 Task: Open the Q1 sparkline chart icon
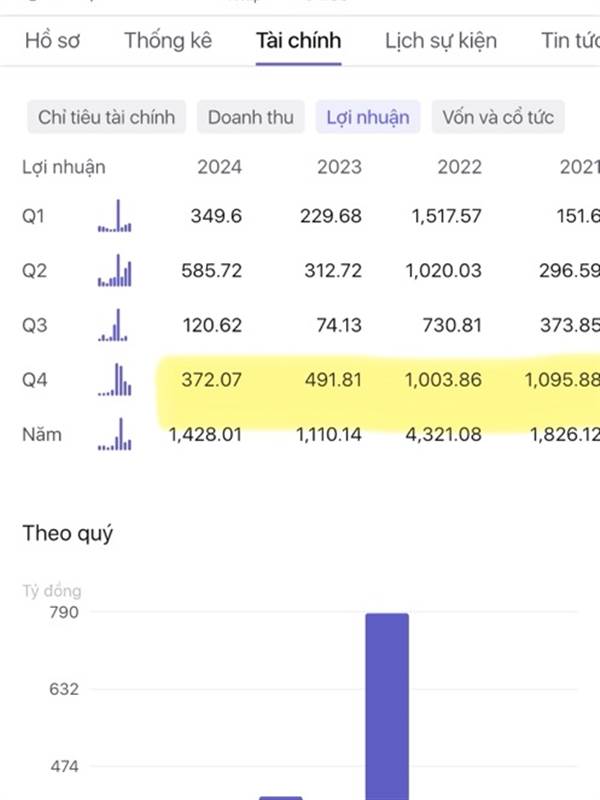point(115,216)
